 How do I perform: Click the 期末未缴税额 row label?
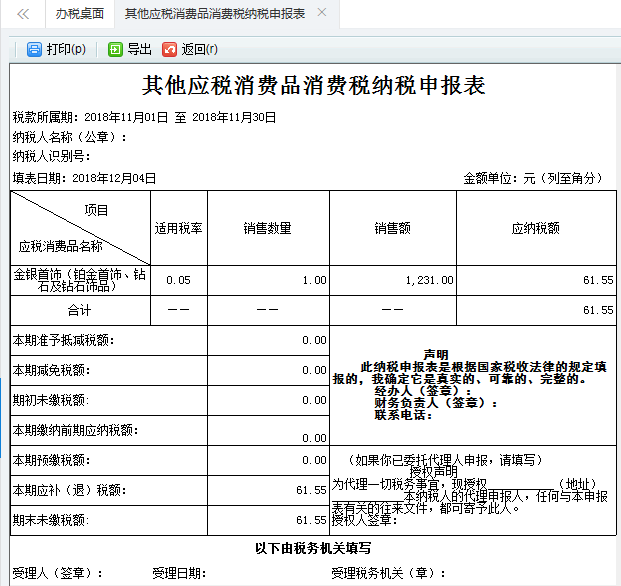click(x=51, y=520)
